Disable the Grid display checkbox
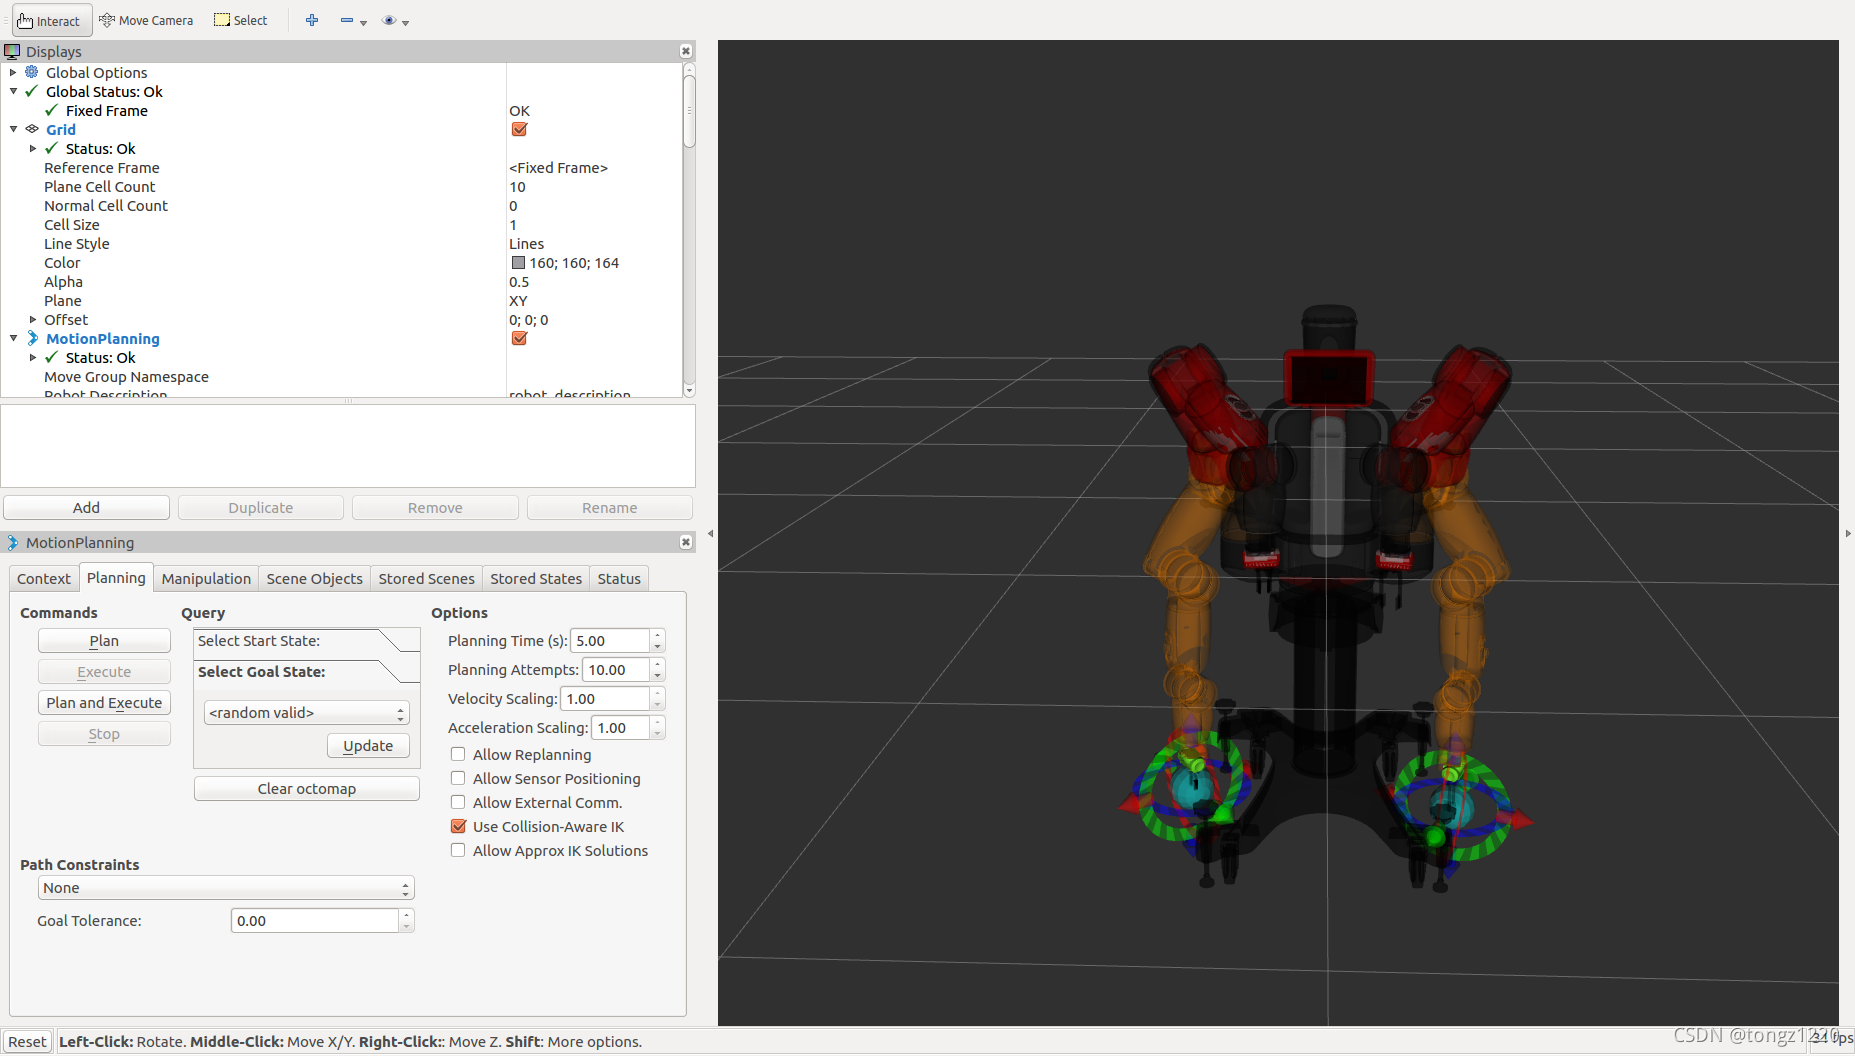 tap(519, 129)
